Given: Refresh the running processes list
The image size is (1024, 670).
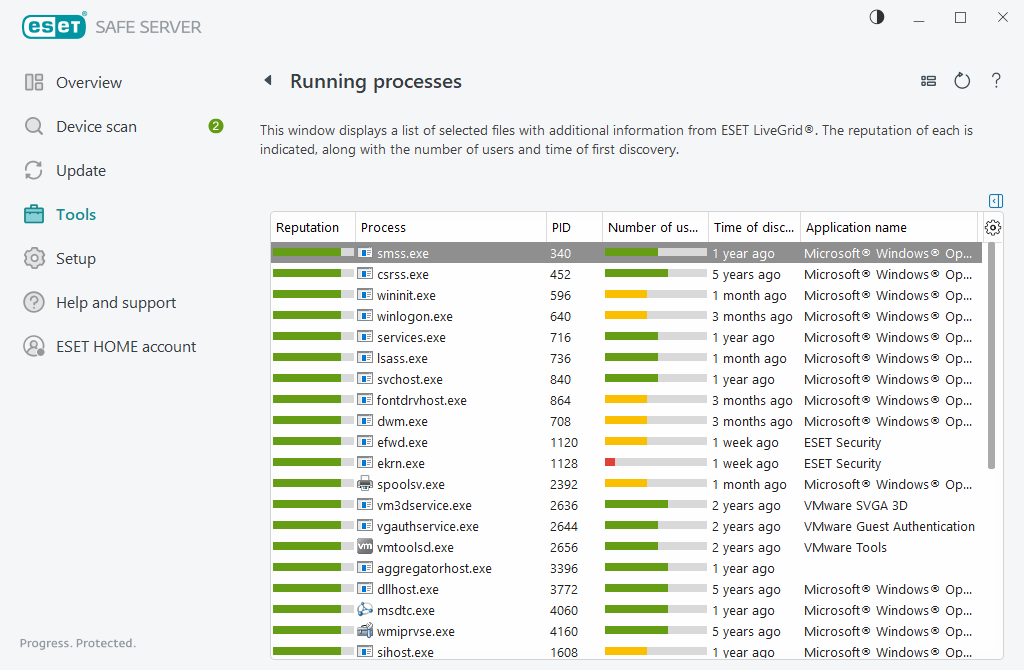Looking at the screenshot, I should (x=962, y=81).
